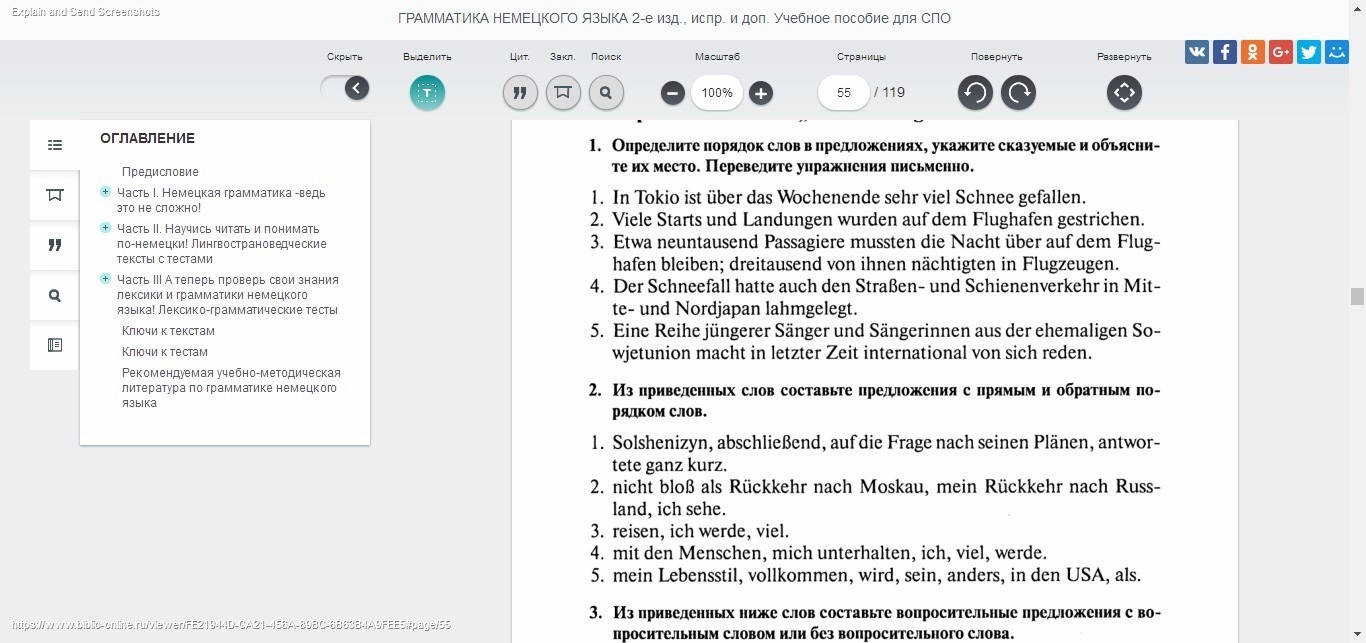The height and width of the screenshot is (643, 1366).
Task: Open Поиск search from the toolbar
Action: [x=606, y=93]
